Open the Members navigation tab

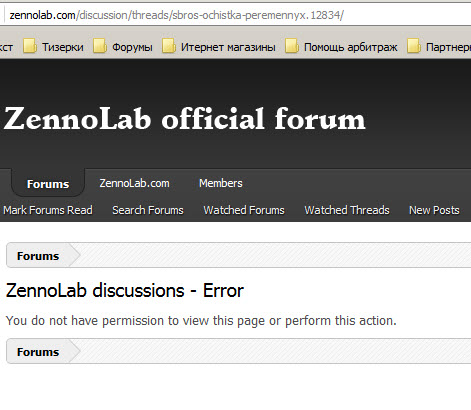tap(221, 183)
